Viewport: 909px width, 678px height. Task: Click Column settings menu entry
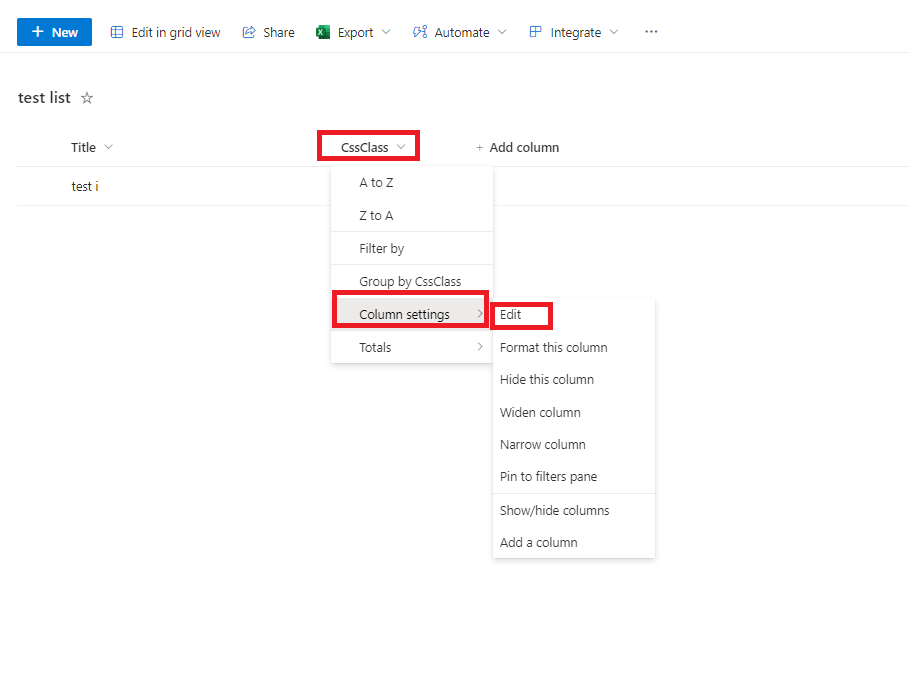412,314
